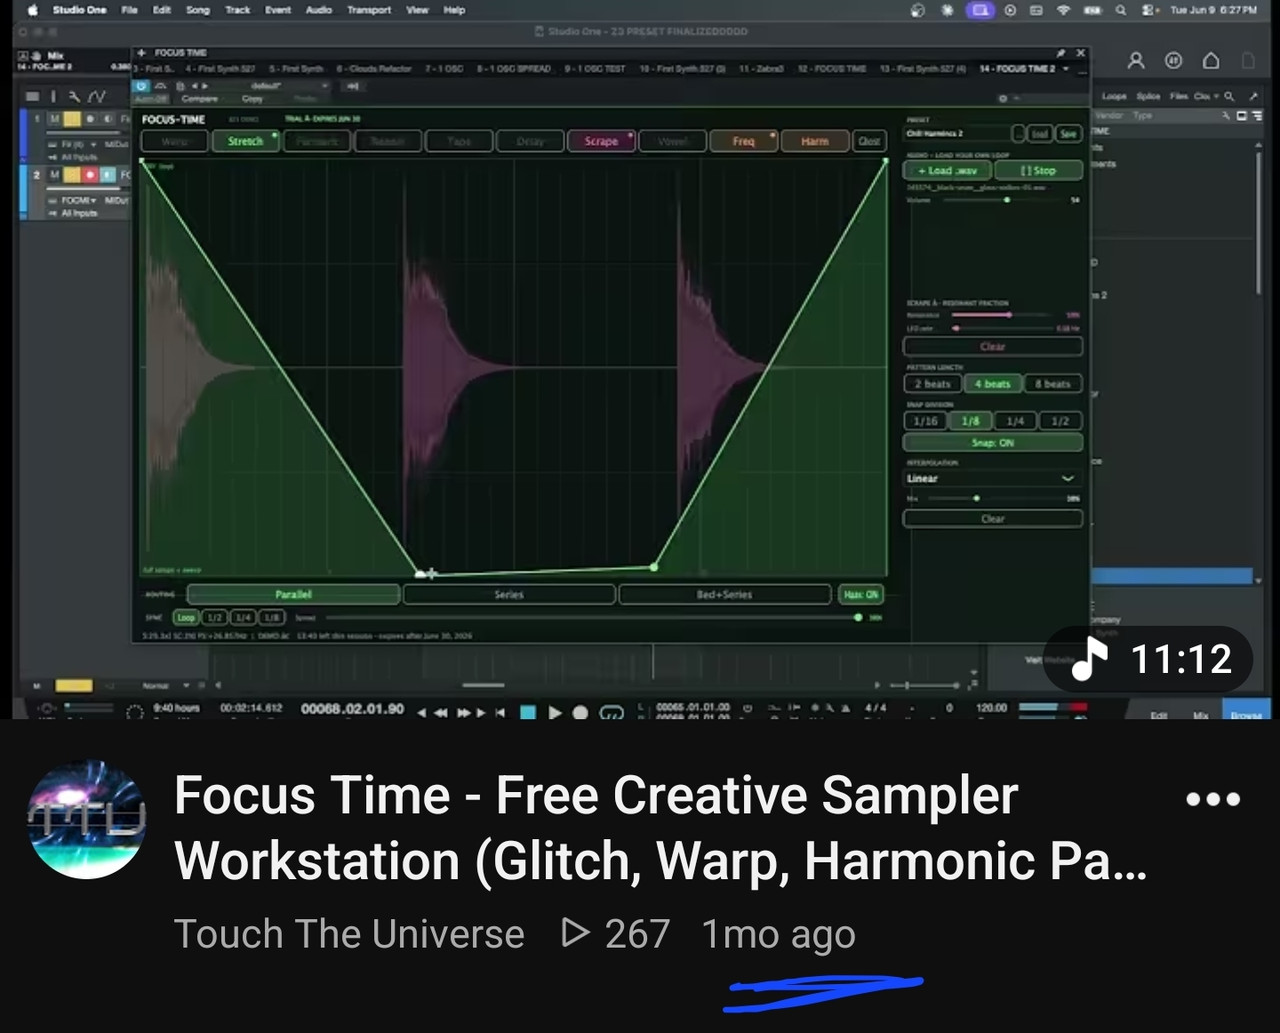The image size is (1280, 1033).
Task: Click the transport Play button
Action: pyautogui.click(x=555, y=712)
